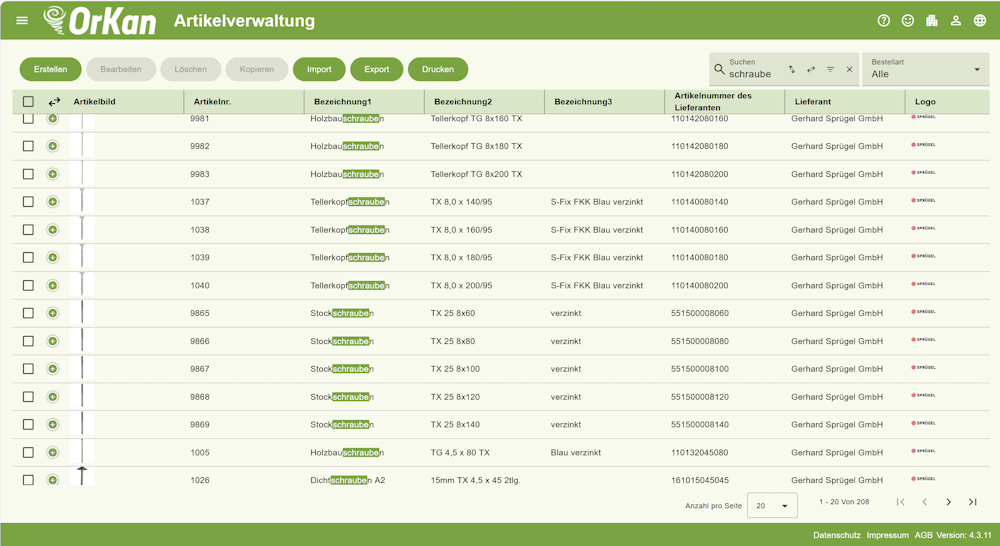Viewport: 1000px width, 546px height.
Task: Open the company building icon
Action: [x=932, y=20]
